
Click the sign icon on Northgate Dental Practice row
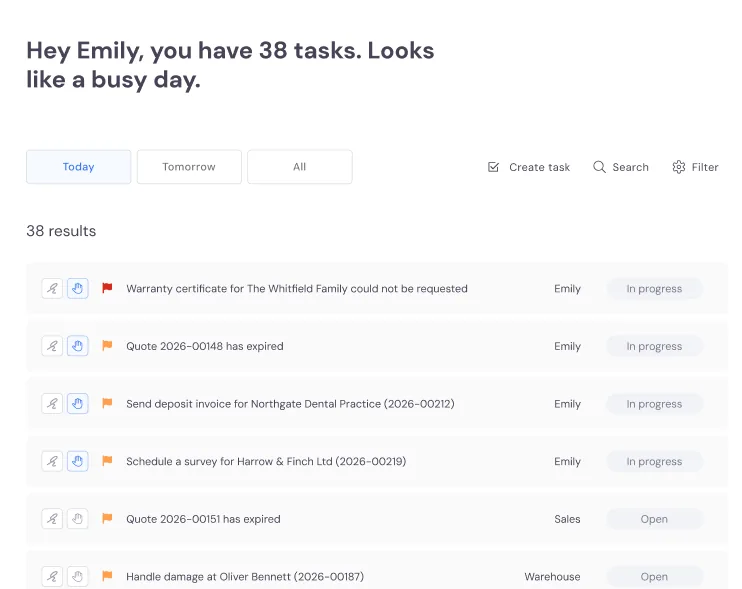coord(52,404)
